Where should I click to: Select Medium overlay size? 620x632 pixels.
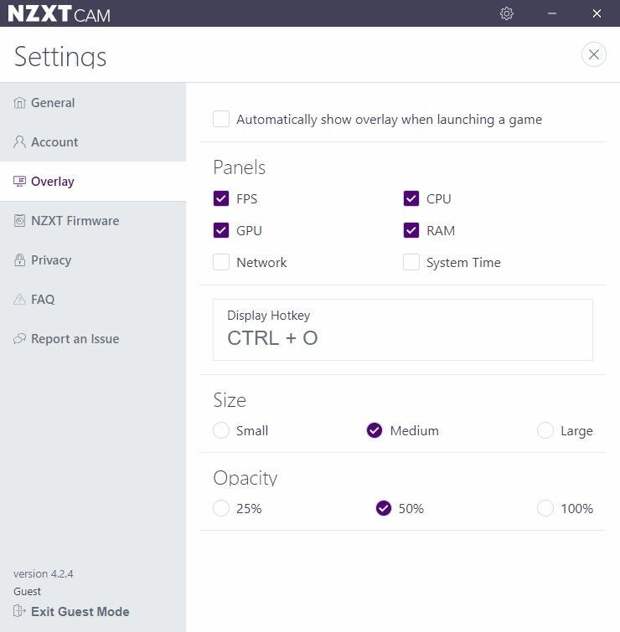point(374,430)
